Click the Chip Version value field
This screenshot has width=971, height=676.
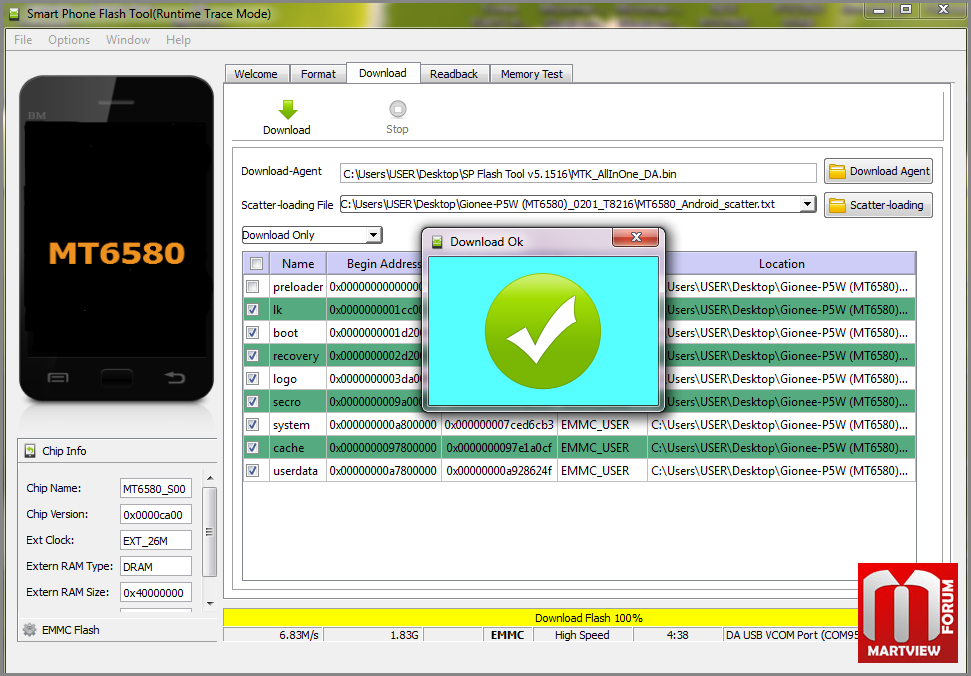point(155,514)
